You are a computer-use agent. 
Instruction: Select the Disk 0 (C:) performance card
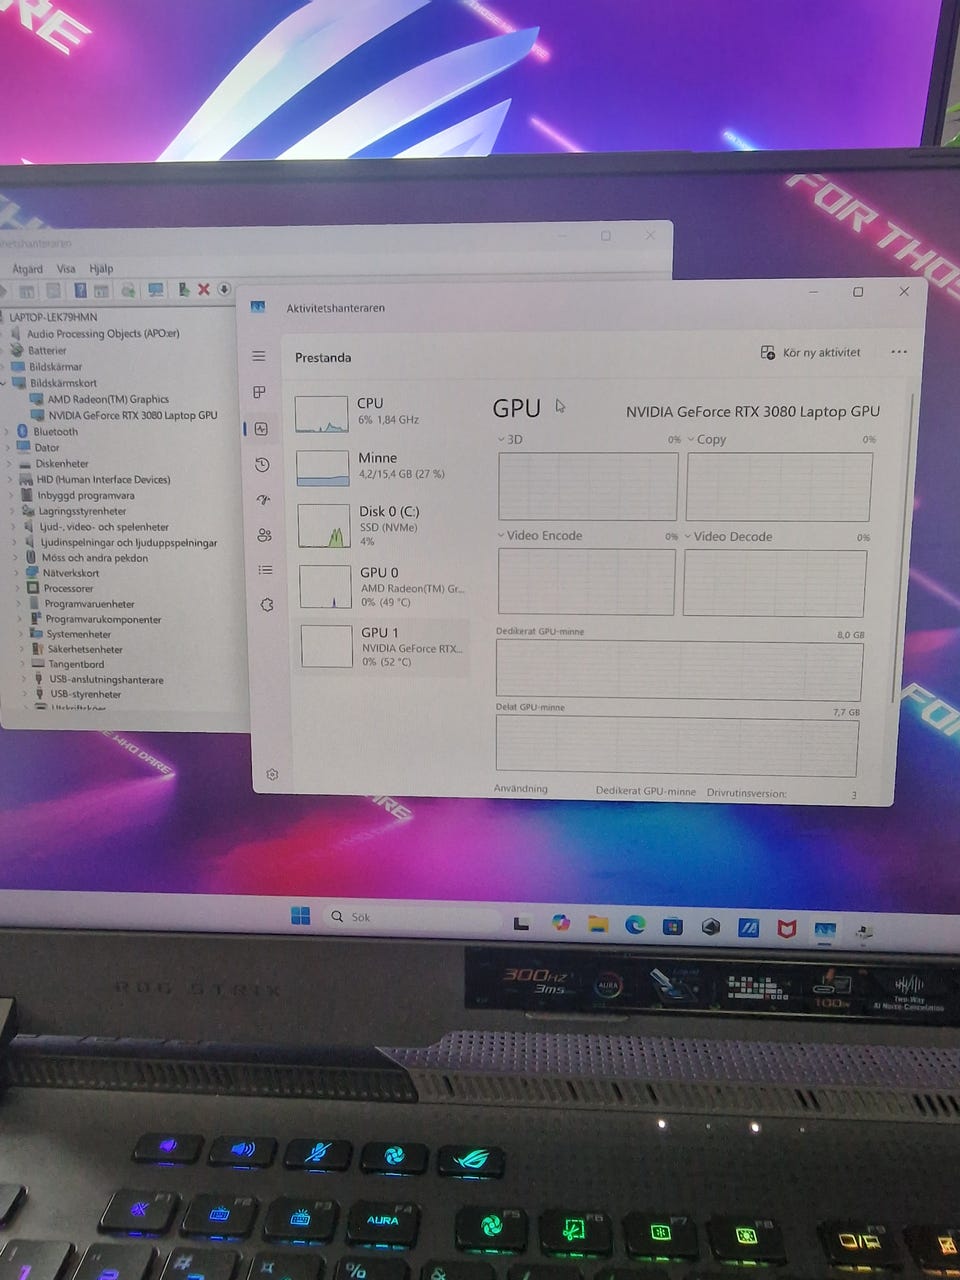click(383, 526)
